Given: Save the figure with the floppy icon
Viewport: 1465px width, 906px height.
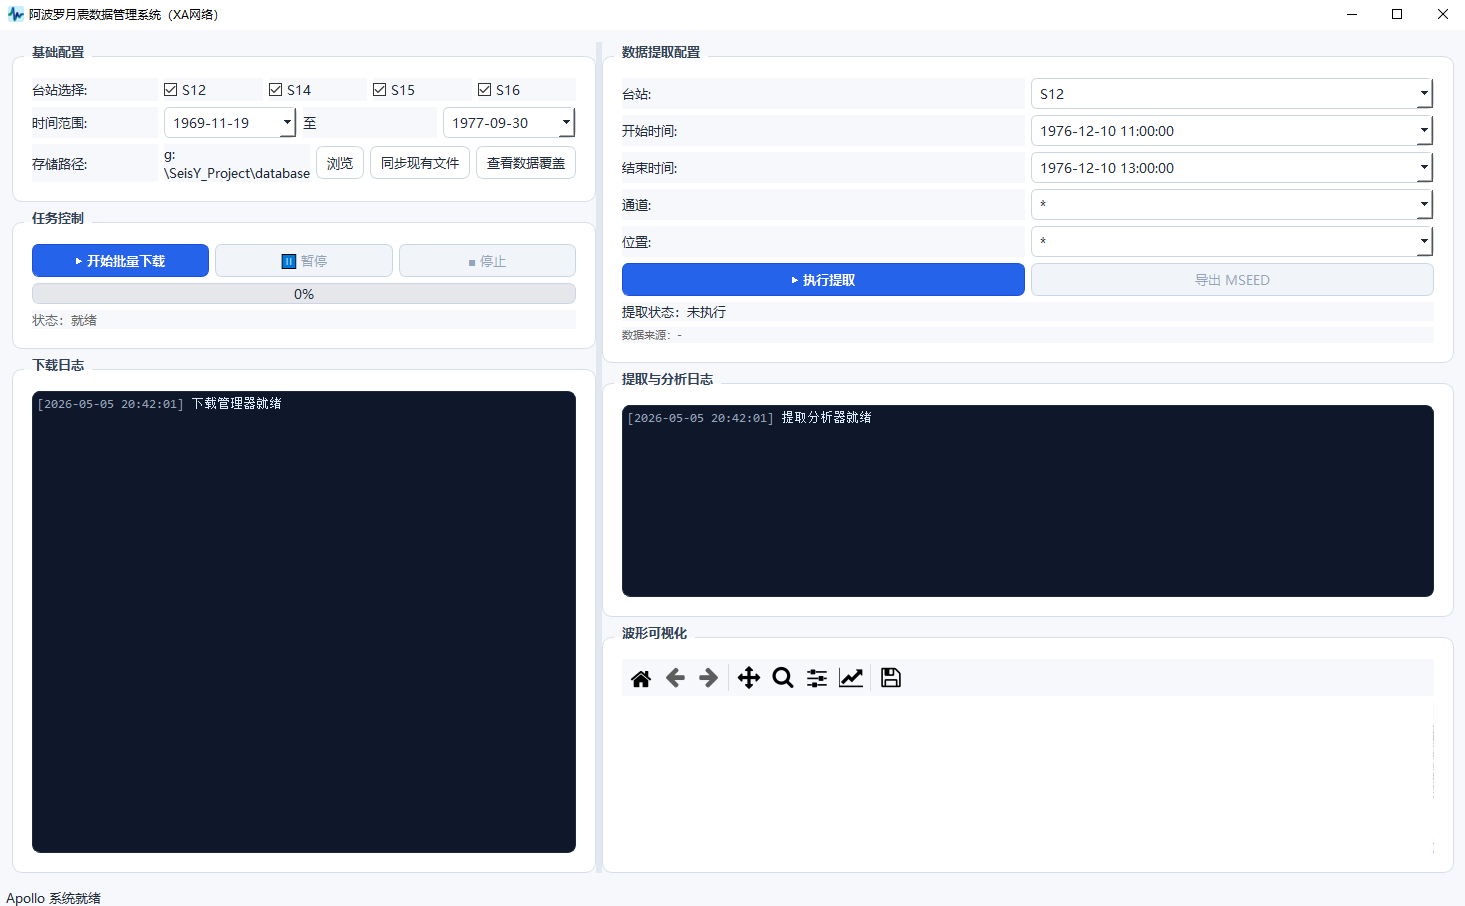Looking at the screenshot, I should [x=890, y=678].
